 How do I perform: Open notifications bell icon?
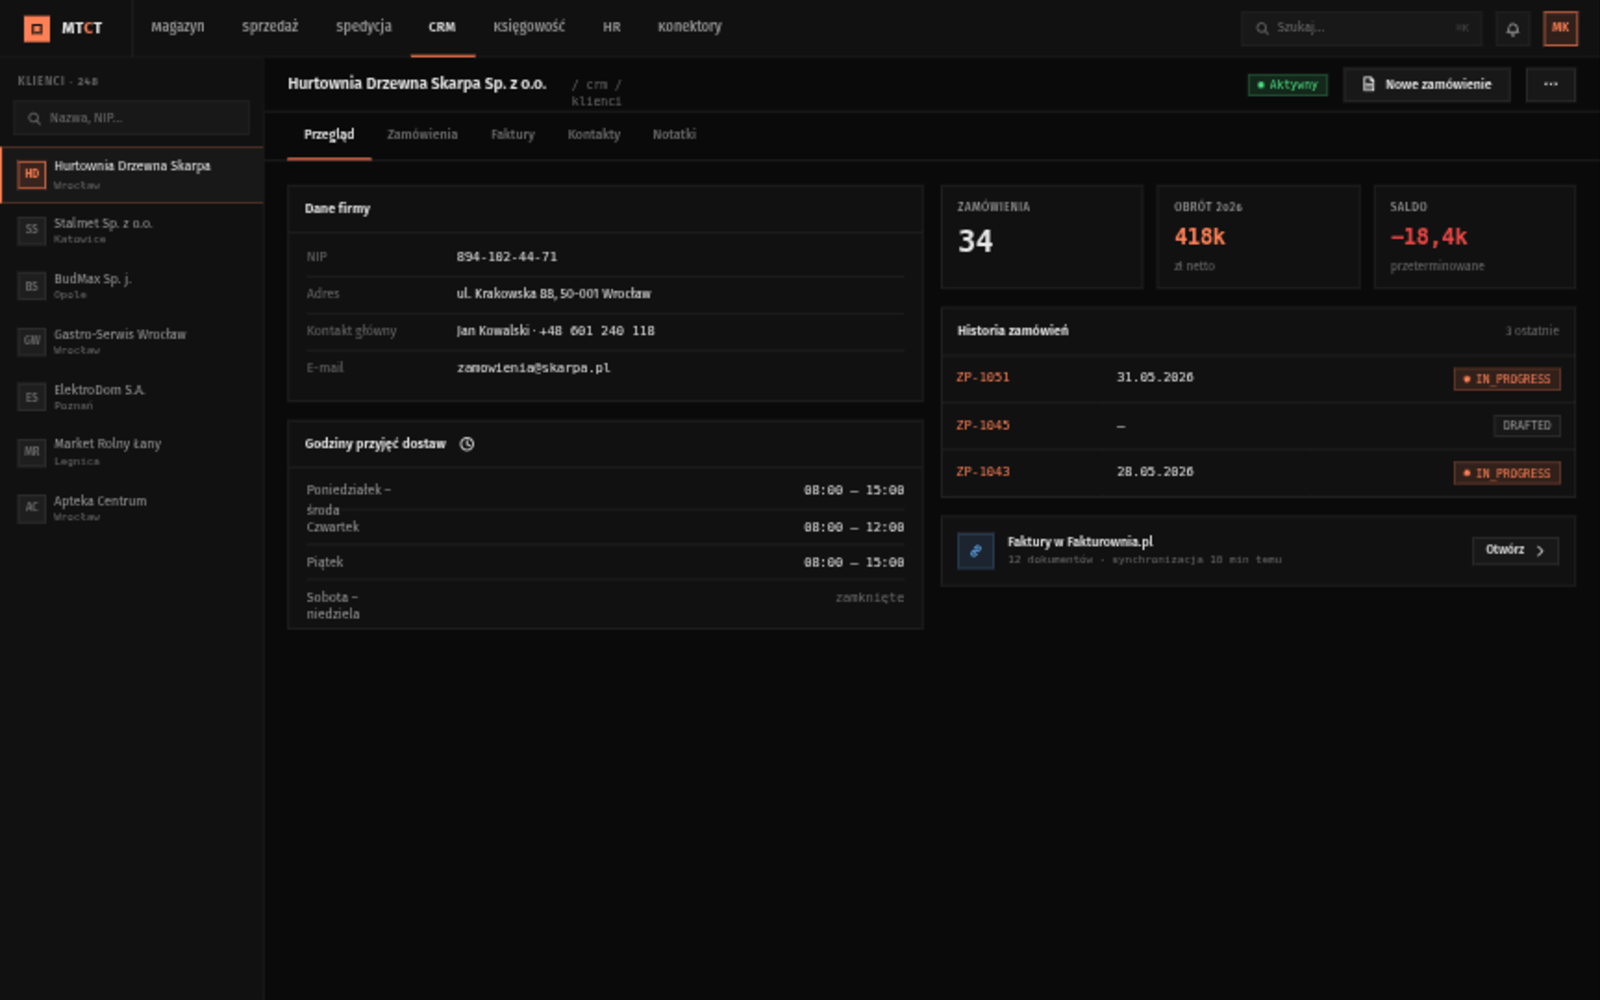point(1512,28)
